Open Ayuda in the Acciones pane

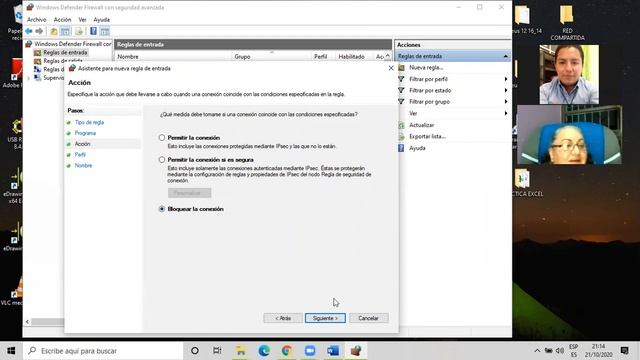417,148
